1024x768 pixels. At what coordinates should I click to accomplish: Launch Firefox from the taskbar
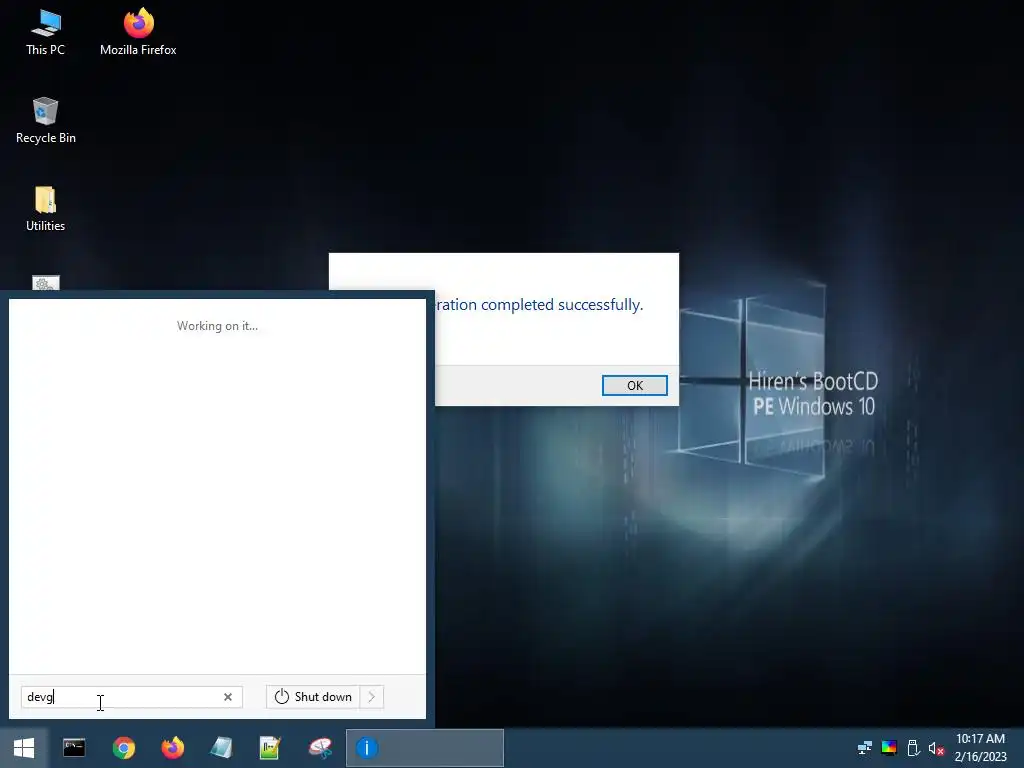(172, 748)
